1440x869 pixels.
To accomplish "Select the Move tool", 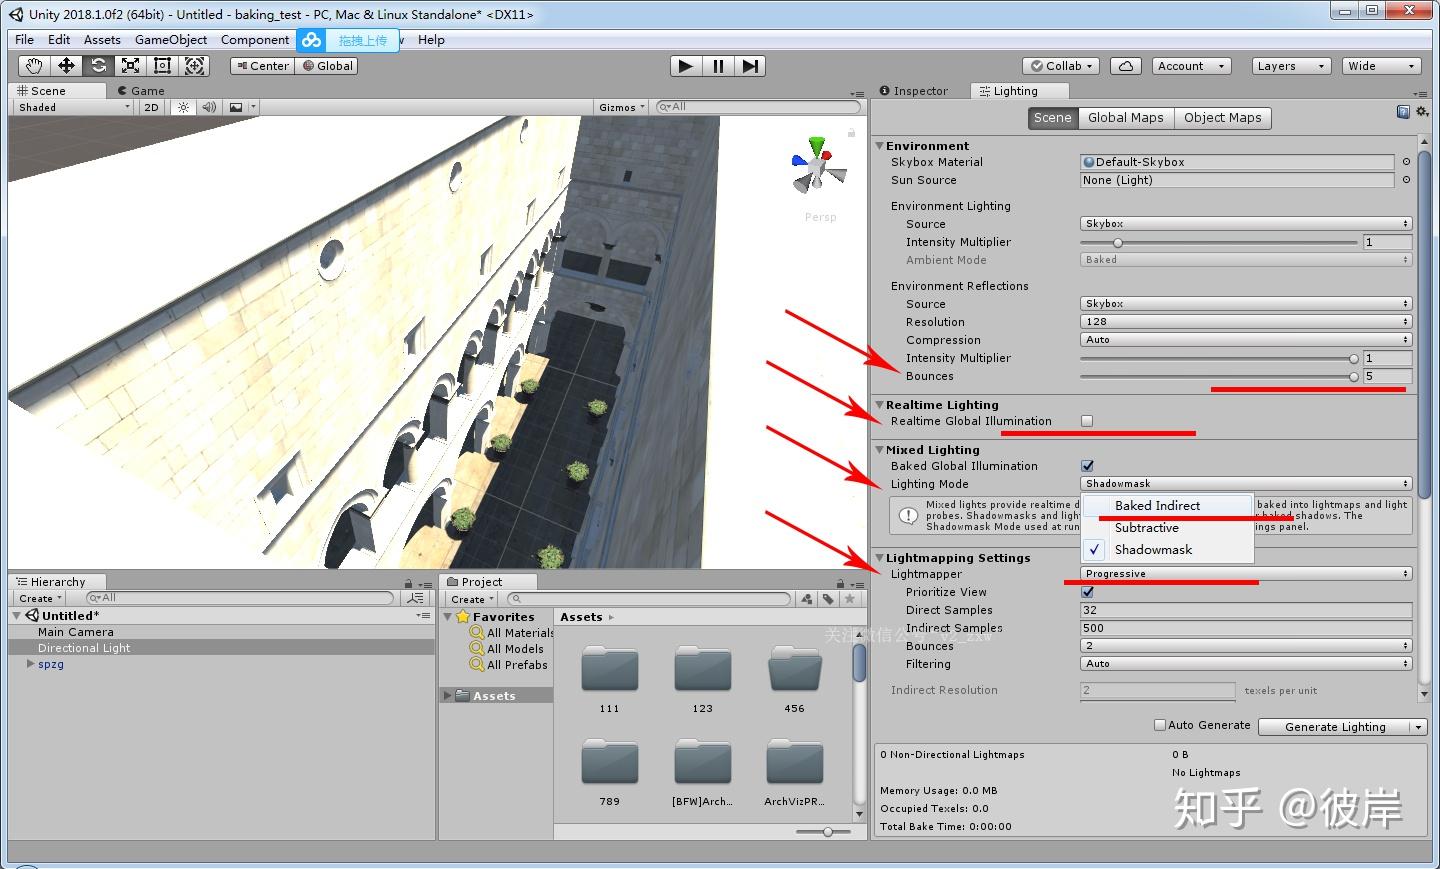I will (x=66, y=66).
